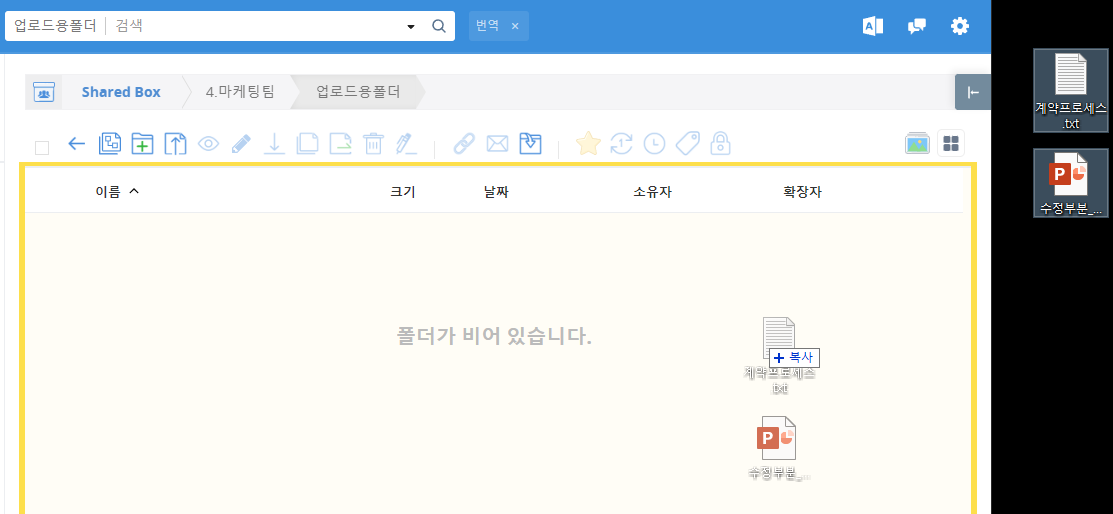Navigate to 4.마케팅팀 breadcrumb

coord(240,92)
